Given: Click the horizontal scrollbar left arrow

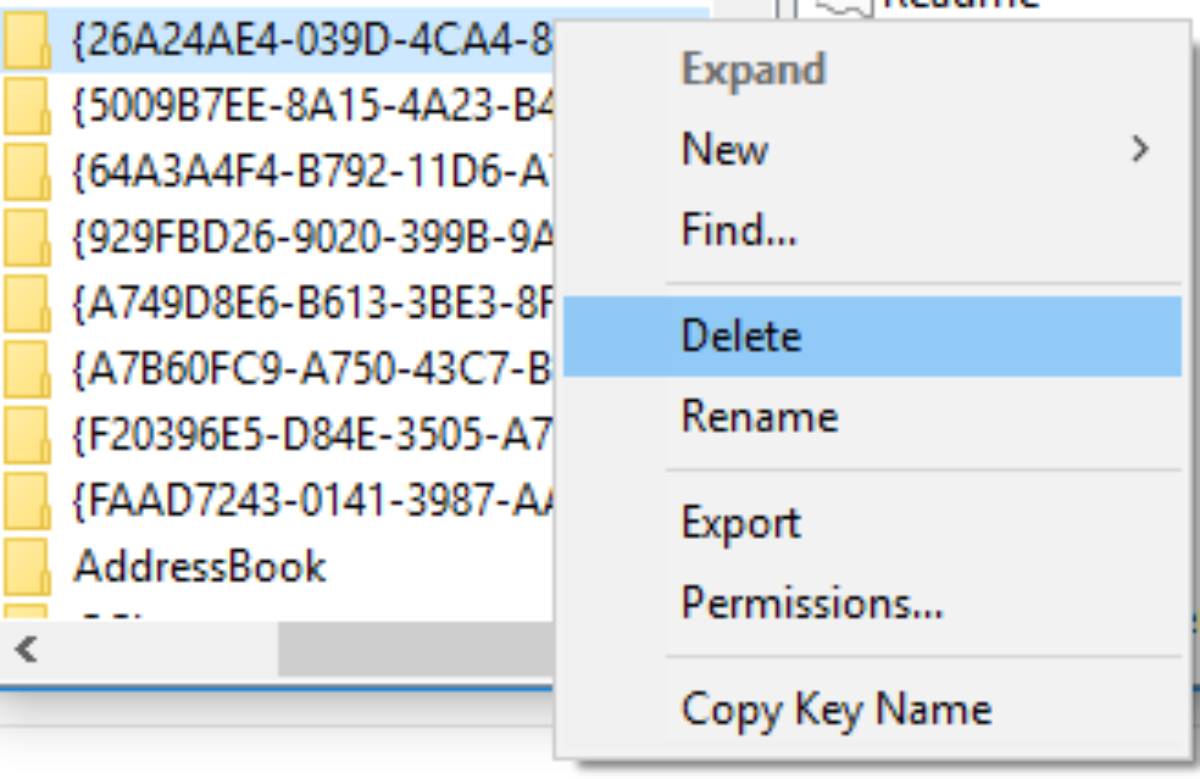Looking at the screenshot, I should pos(27,651).
